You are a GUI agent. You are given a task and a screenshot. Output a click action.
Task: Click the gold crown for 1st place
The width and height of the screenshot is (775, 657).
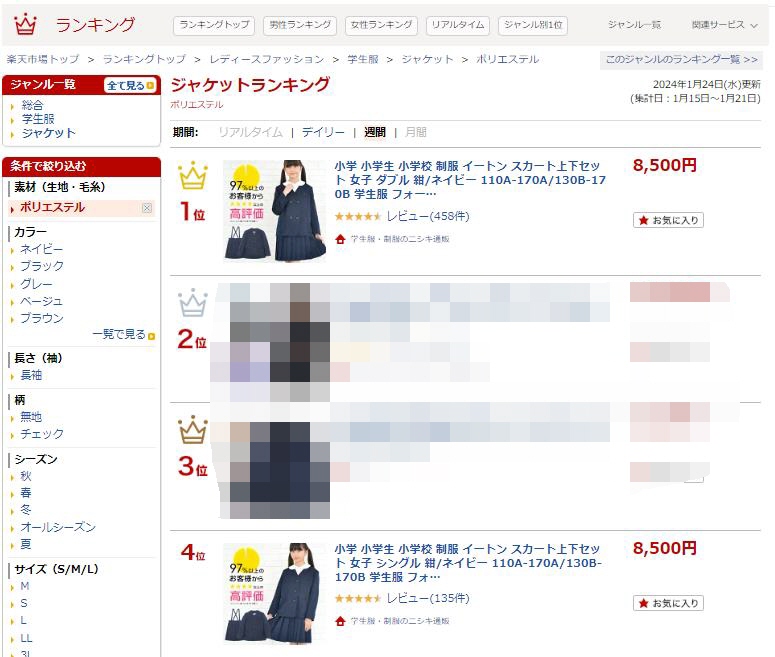point(193,175)
